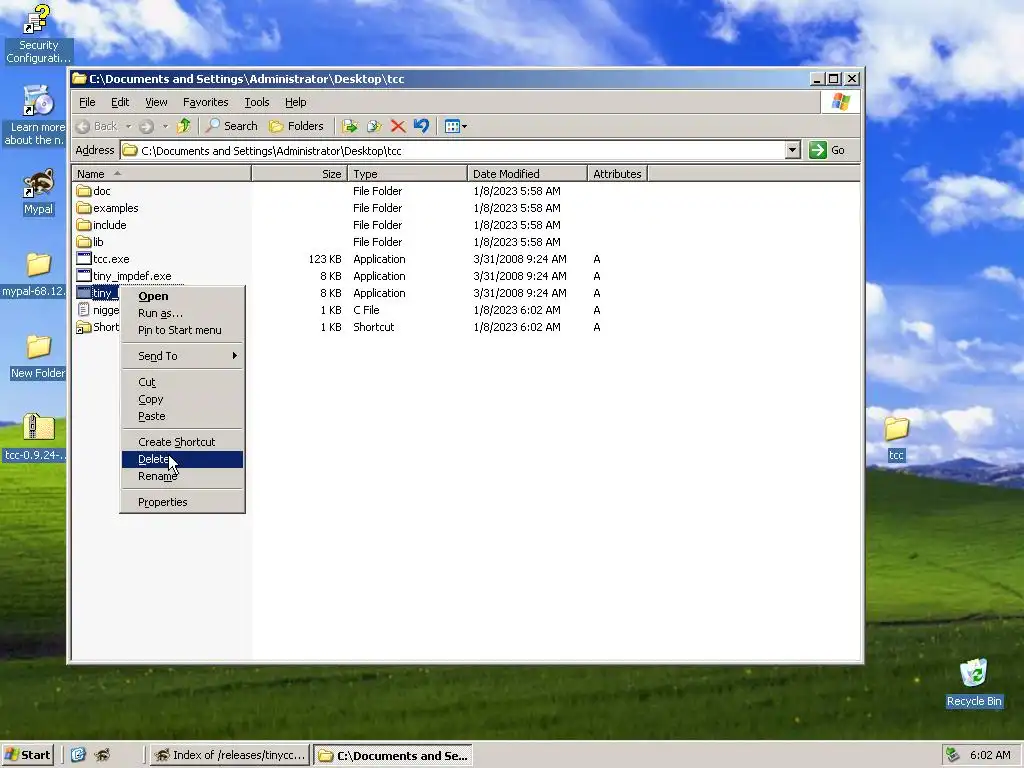Sort by the Size column header
The height and width of the screenshot is (768, 1024).
coord(299,174)
